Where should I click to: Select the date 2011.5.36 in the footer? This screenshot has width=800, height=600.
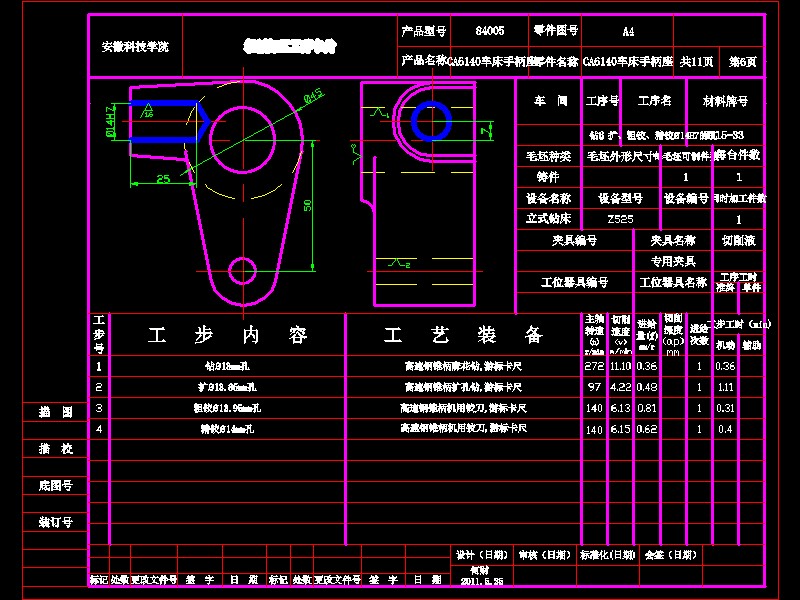(482, 581)
